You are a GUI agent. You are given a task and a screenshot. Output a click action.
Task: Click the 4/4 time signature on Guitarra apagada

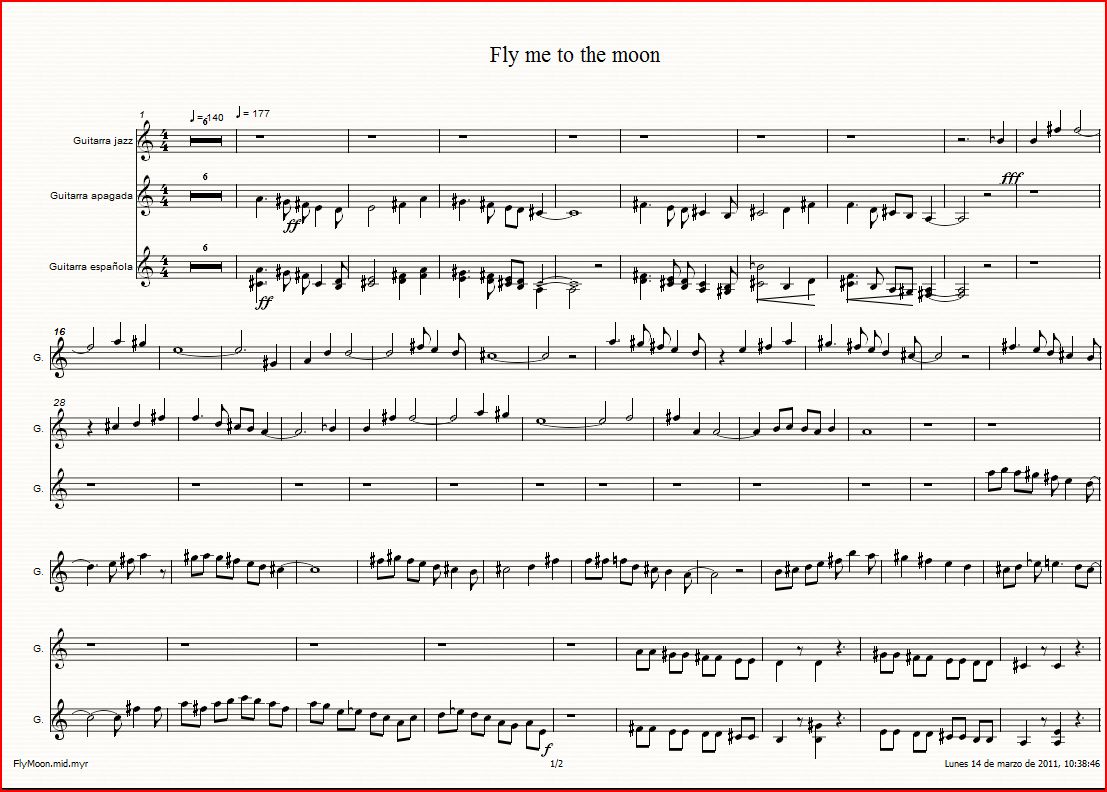[x=166, y=196]
